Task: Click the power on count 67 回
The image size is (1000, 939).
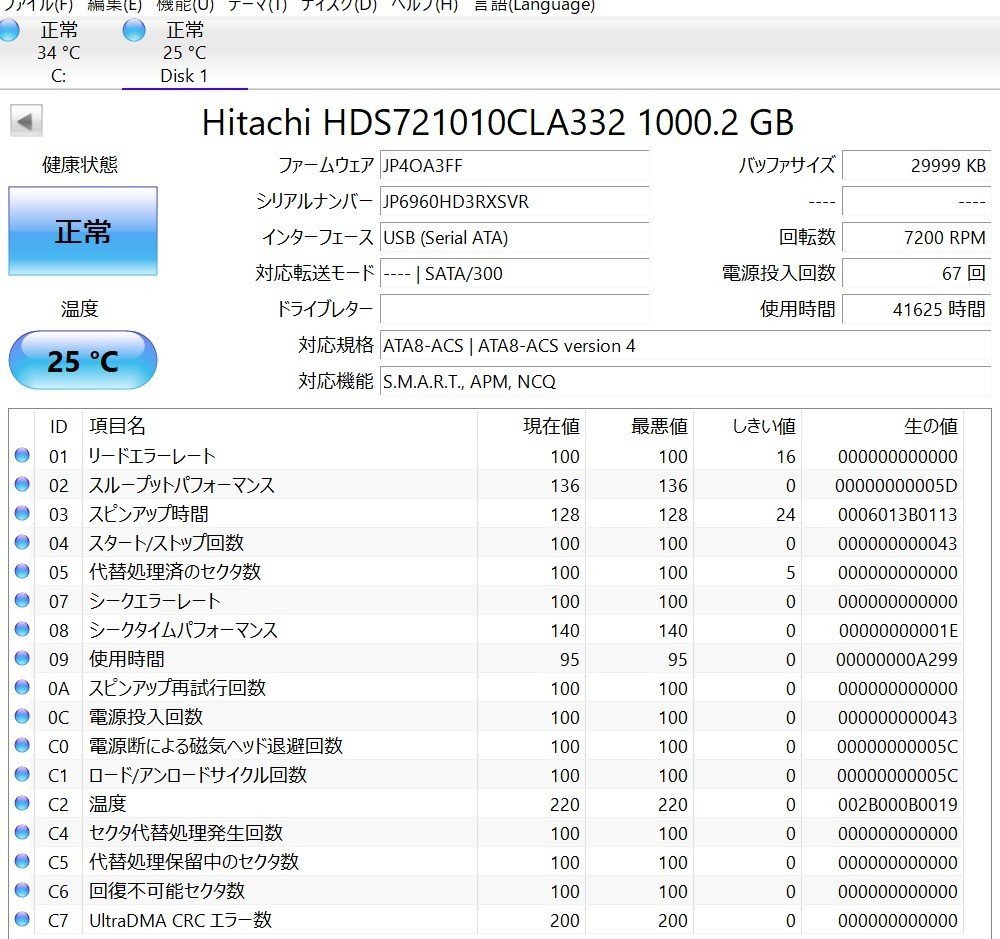Action: point(916,274)
